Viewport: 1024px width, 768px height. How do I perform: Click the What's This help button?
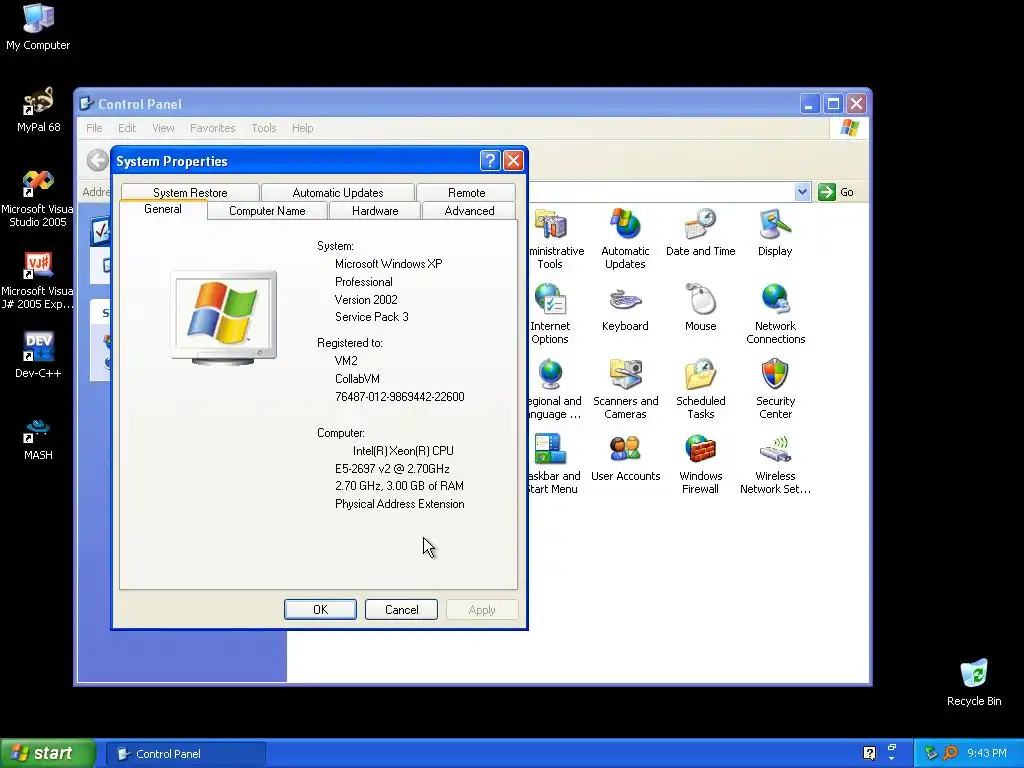[x=490, y=161]
